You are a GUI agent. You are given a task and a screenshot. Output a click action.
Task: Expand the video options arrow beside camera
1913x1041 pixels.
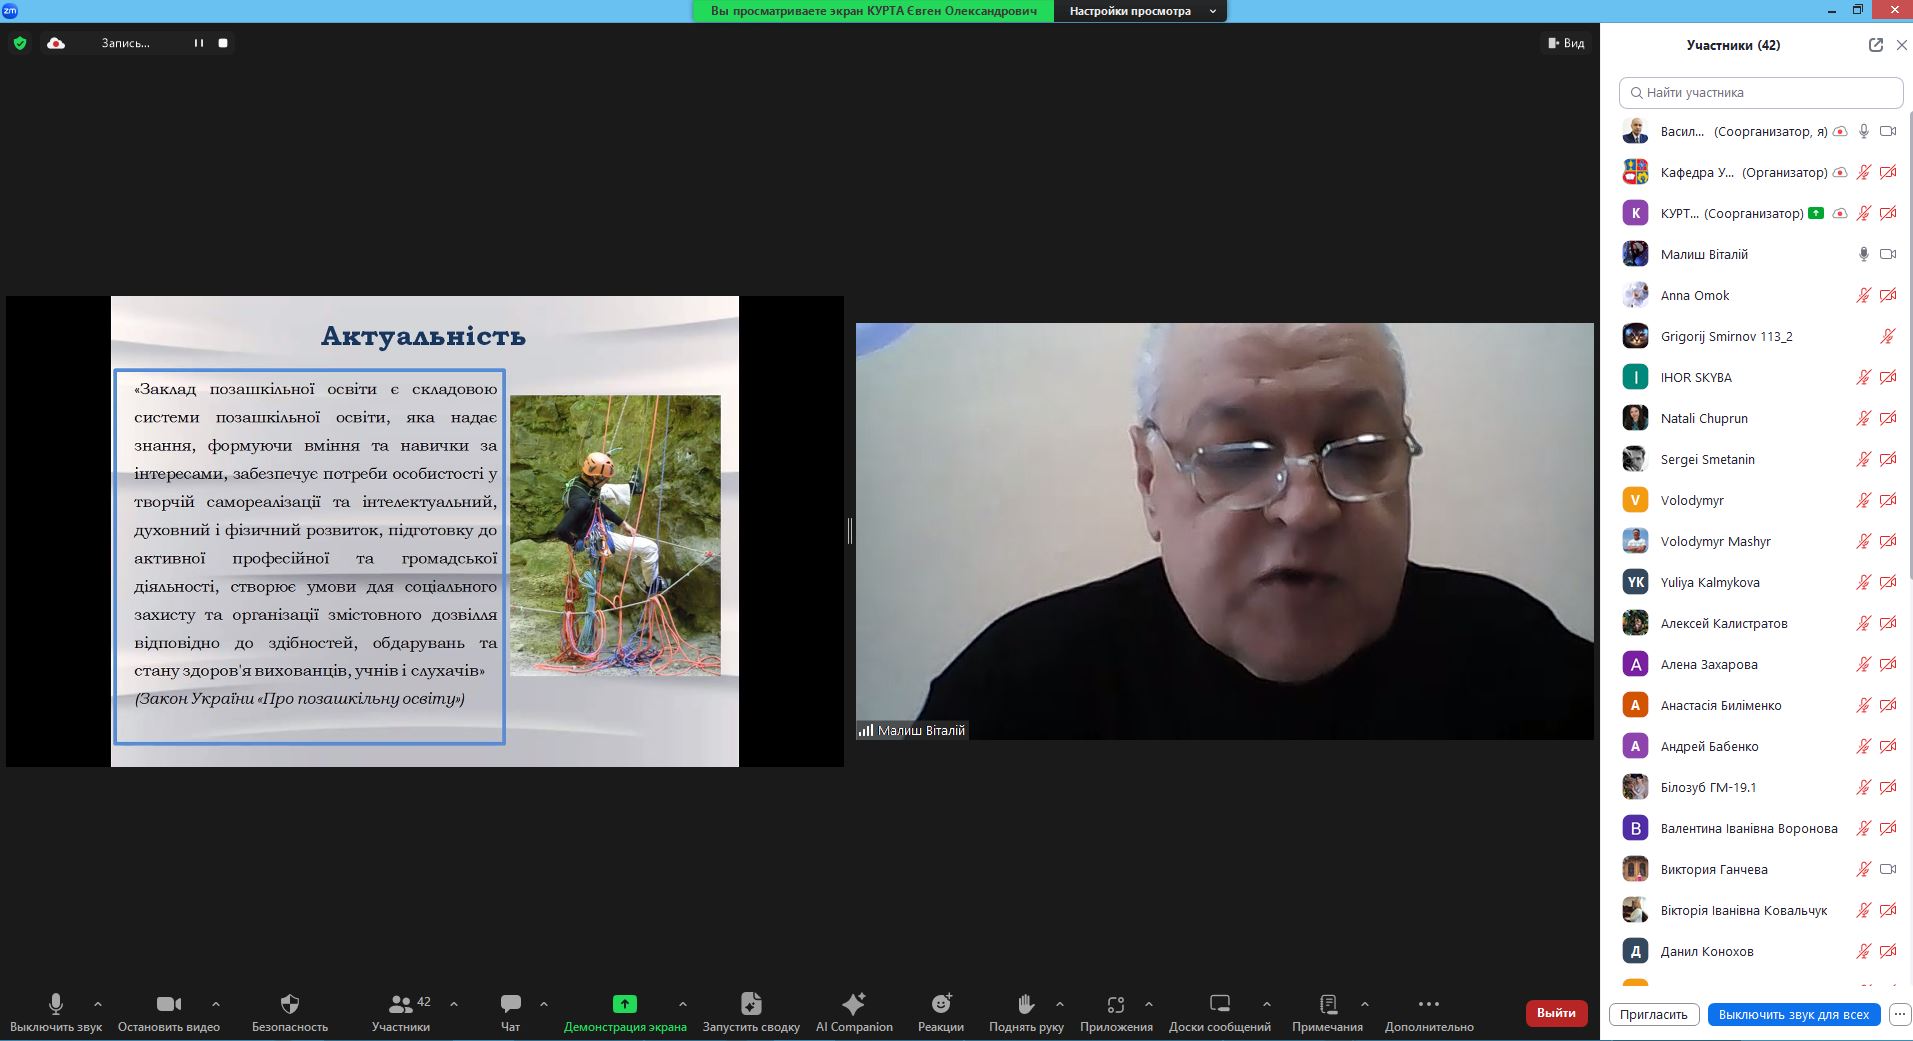pyautogui.click(x=216, y=1004)
